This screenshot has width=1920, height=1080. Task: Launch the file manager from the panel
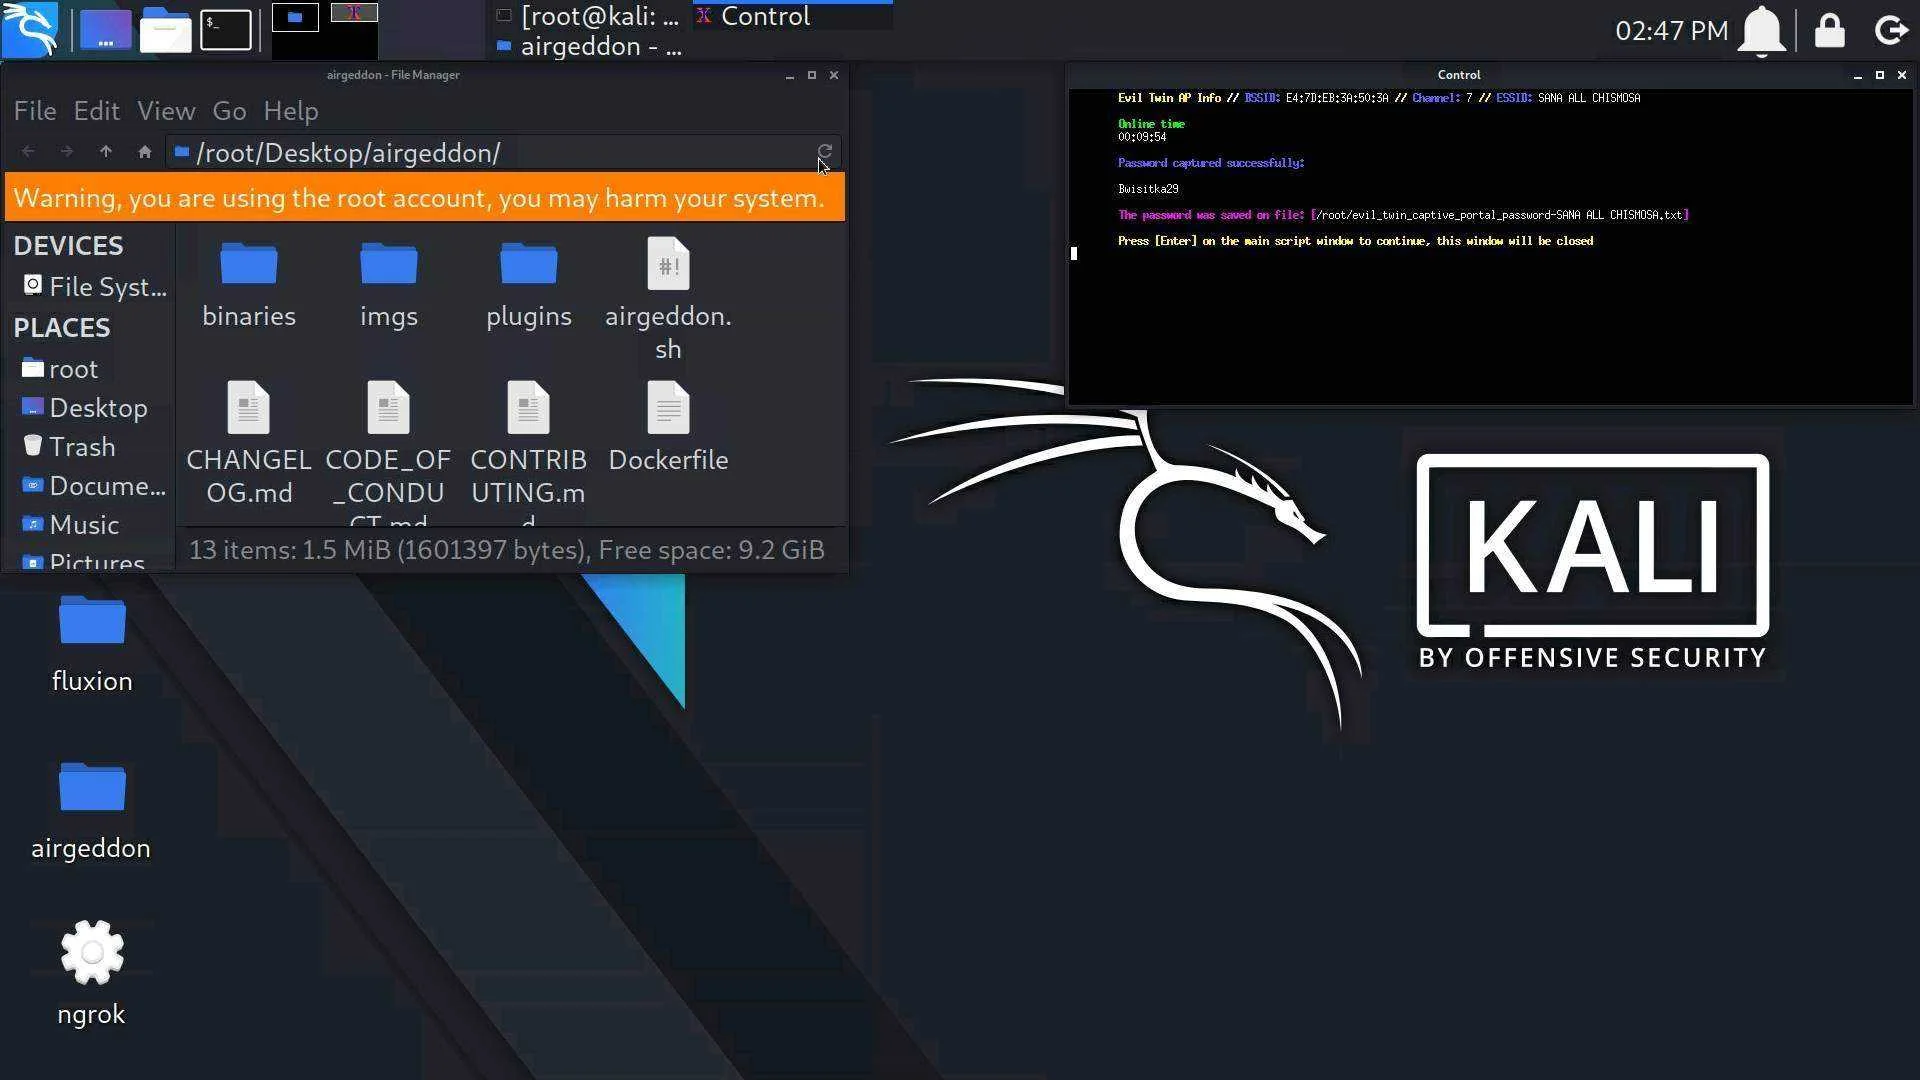(165, 30)
